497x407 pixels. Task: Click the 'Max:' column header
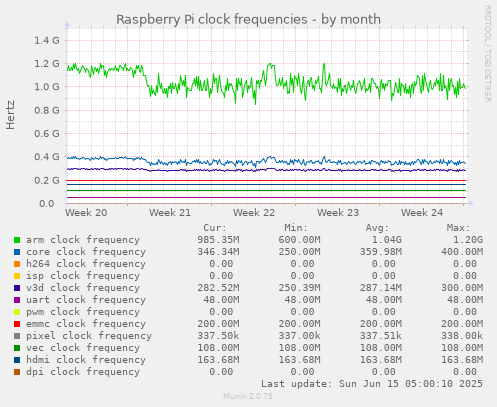458,228
